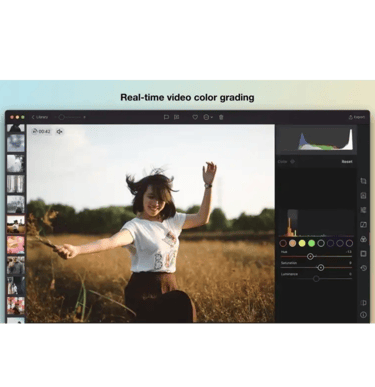Click the RGB histogram at panel top
The height and width of the screenshot is (387, 375).
316,139
